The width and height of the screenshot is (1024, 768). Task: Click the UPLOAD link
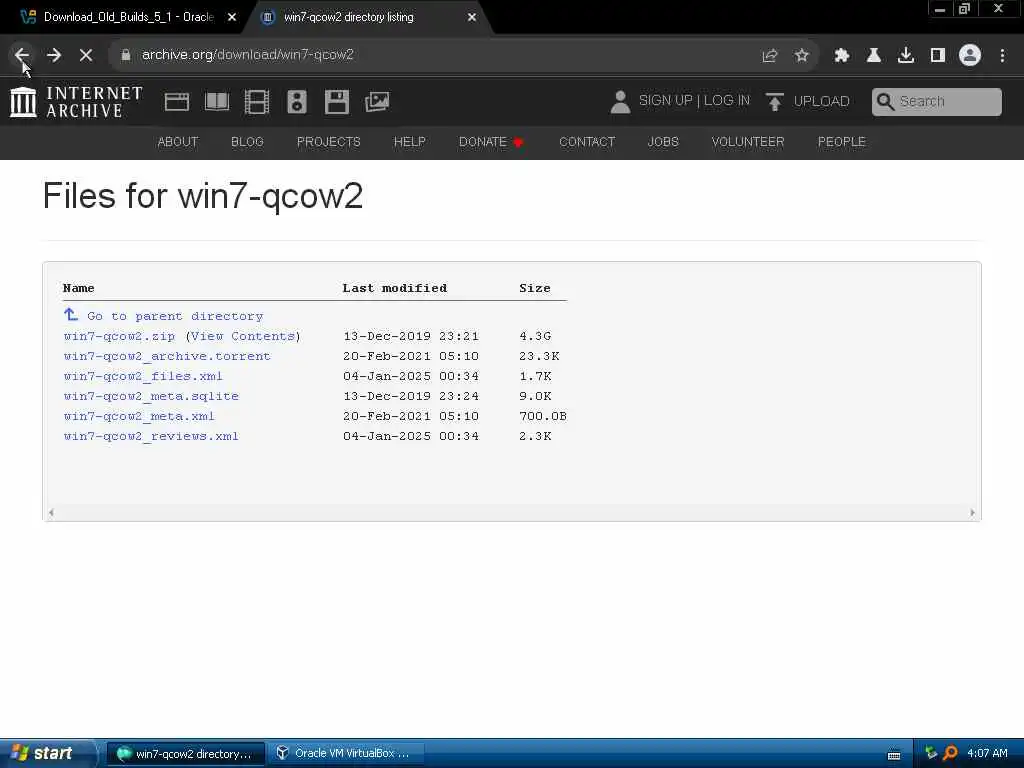click(822, 101)
